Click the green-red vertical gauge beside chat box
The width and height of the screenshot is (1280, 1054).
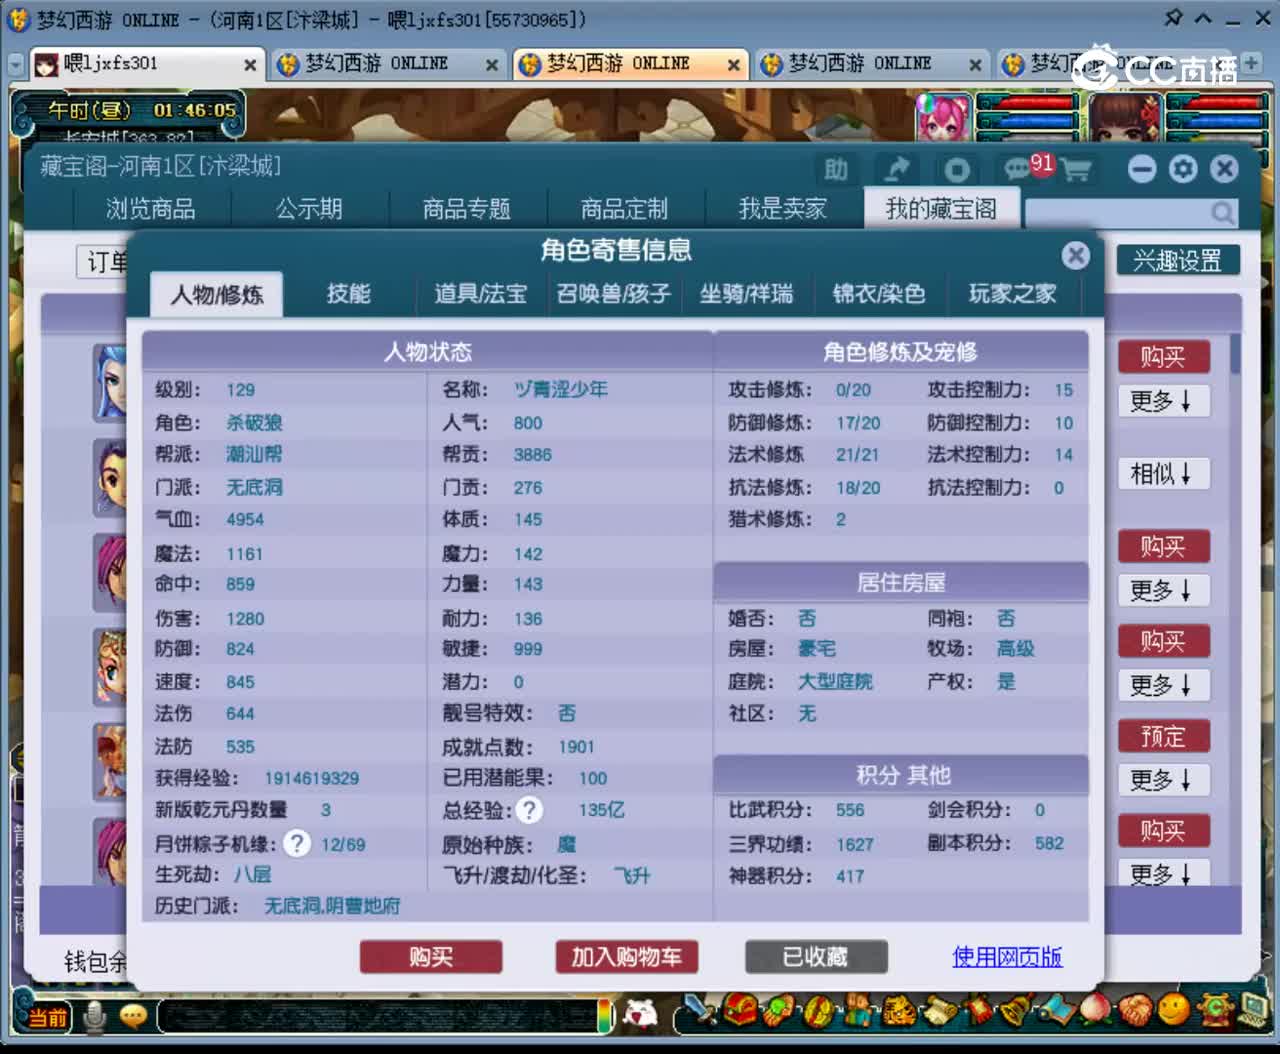coord(605,1015)
